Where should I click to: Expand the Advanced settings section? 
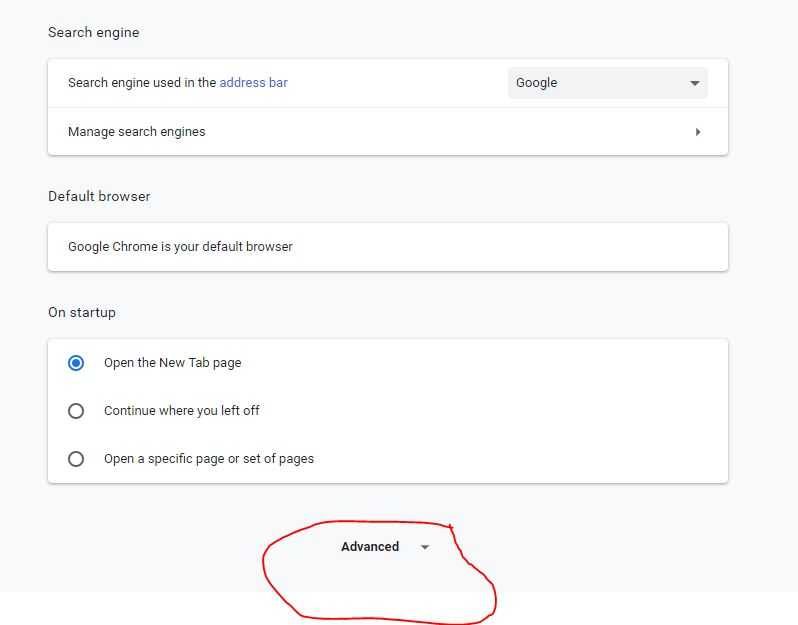370,547
